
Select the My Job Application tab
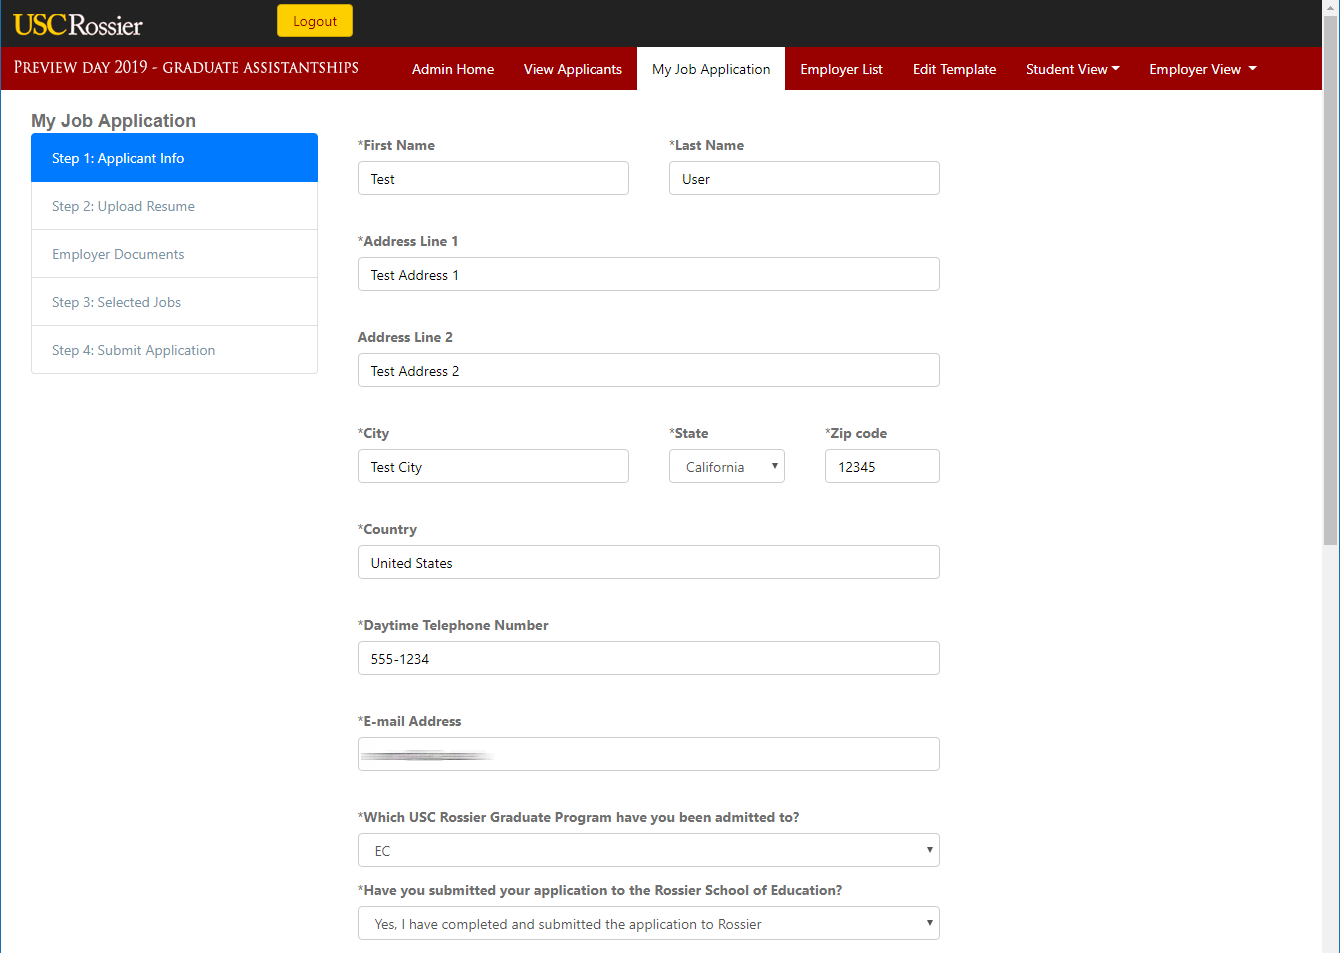[711, 69]
